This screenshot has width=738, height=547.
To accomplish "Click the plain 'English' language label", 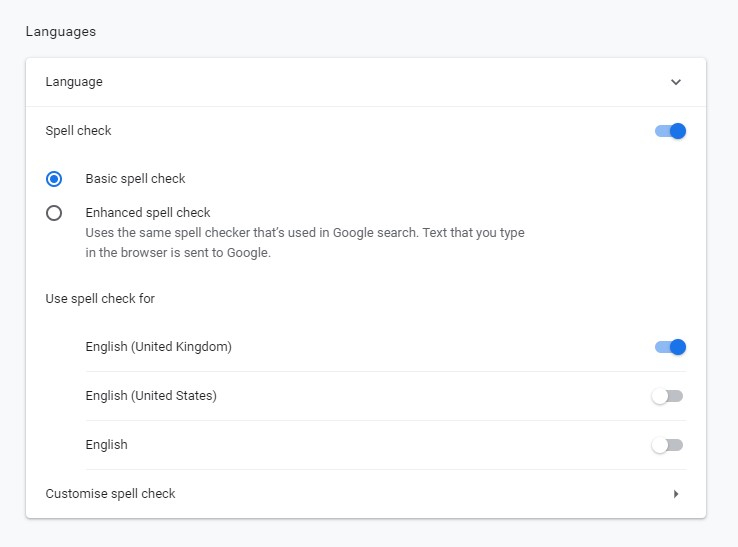I will pyautogui.click(x=106, y=445).
